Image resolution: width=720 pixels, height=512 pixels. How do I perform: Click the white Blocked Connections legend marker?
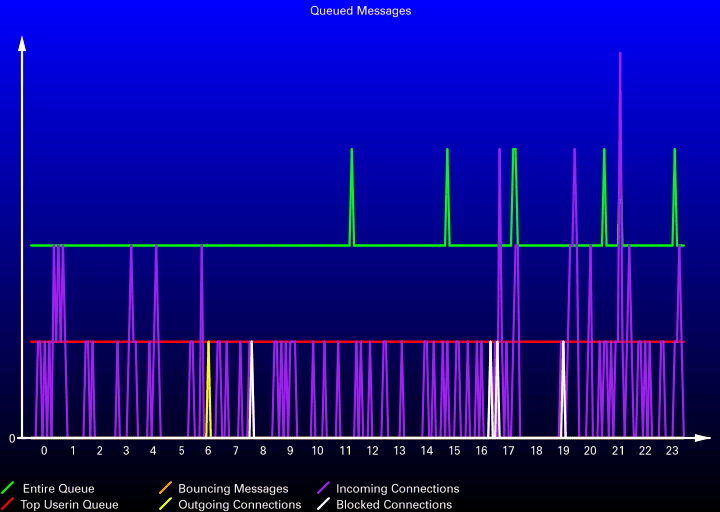coord(323,505)
